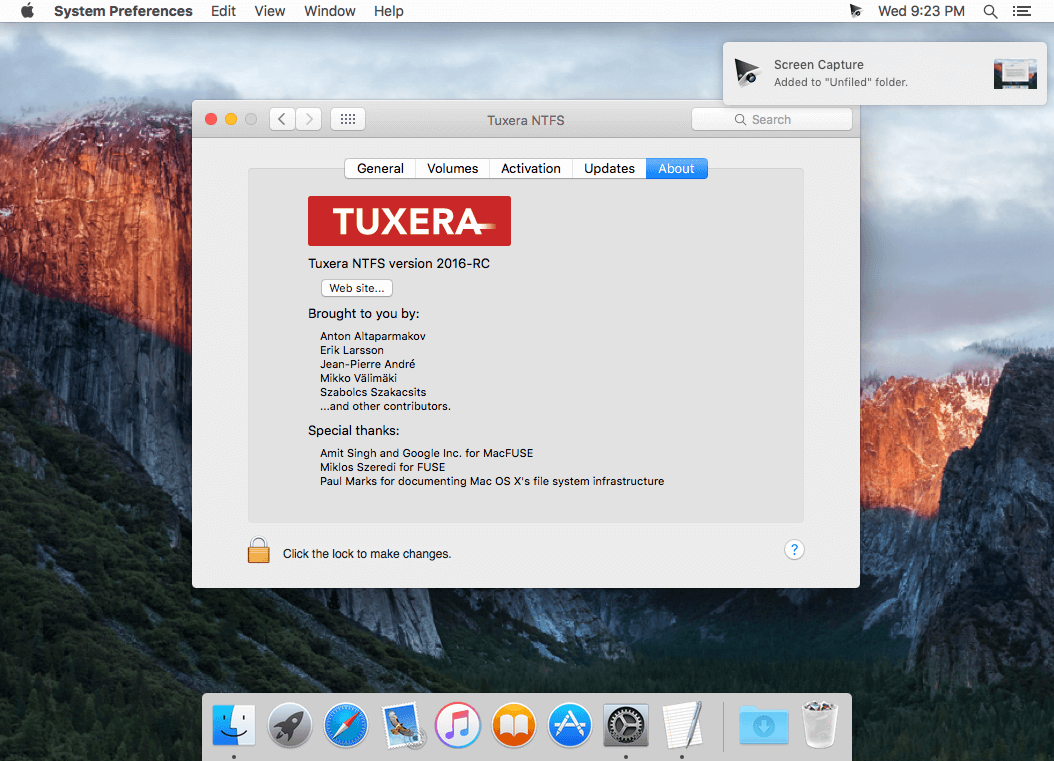
Task: Click the Search field in Tuxera NTFS window
Action: [772, 119]
